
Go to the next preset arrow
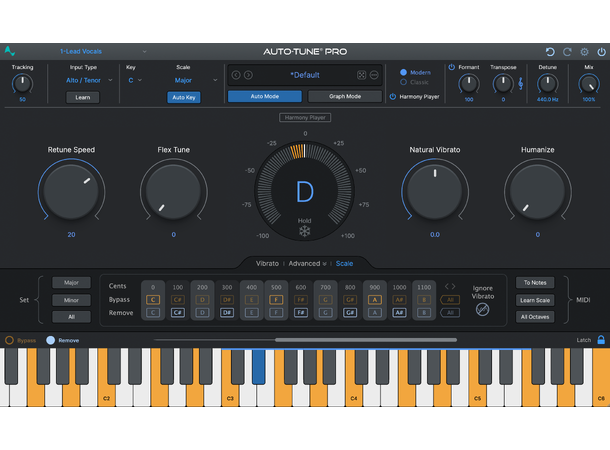tap(248, 75)
